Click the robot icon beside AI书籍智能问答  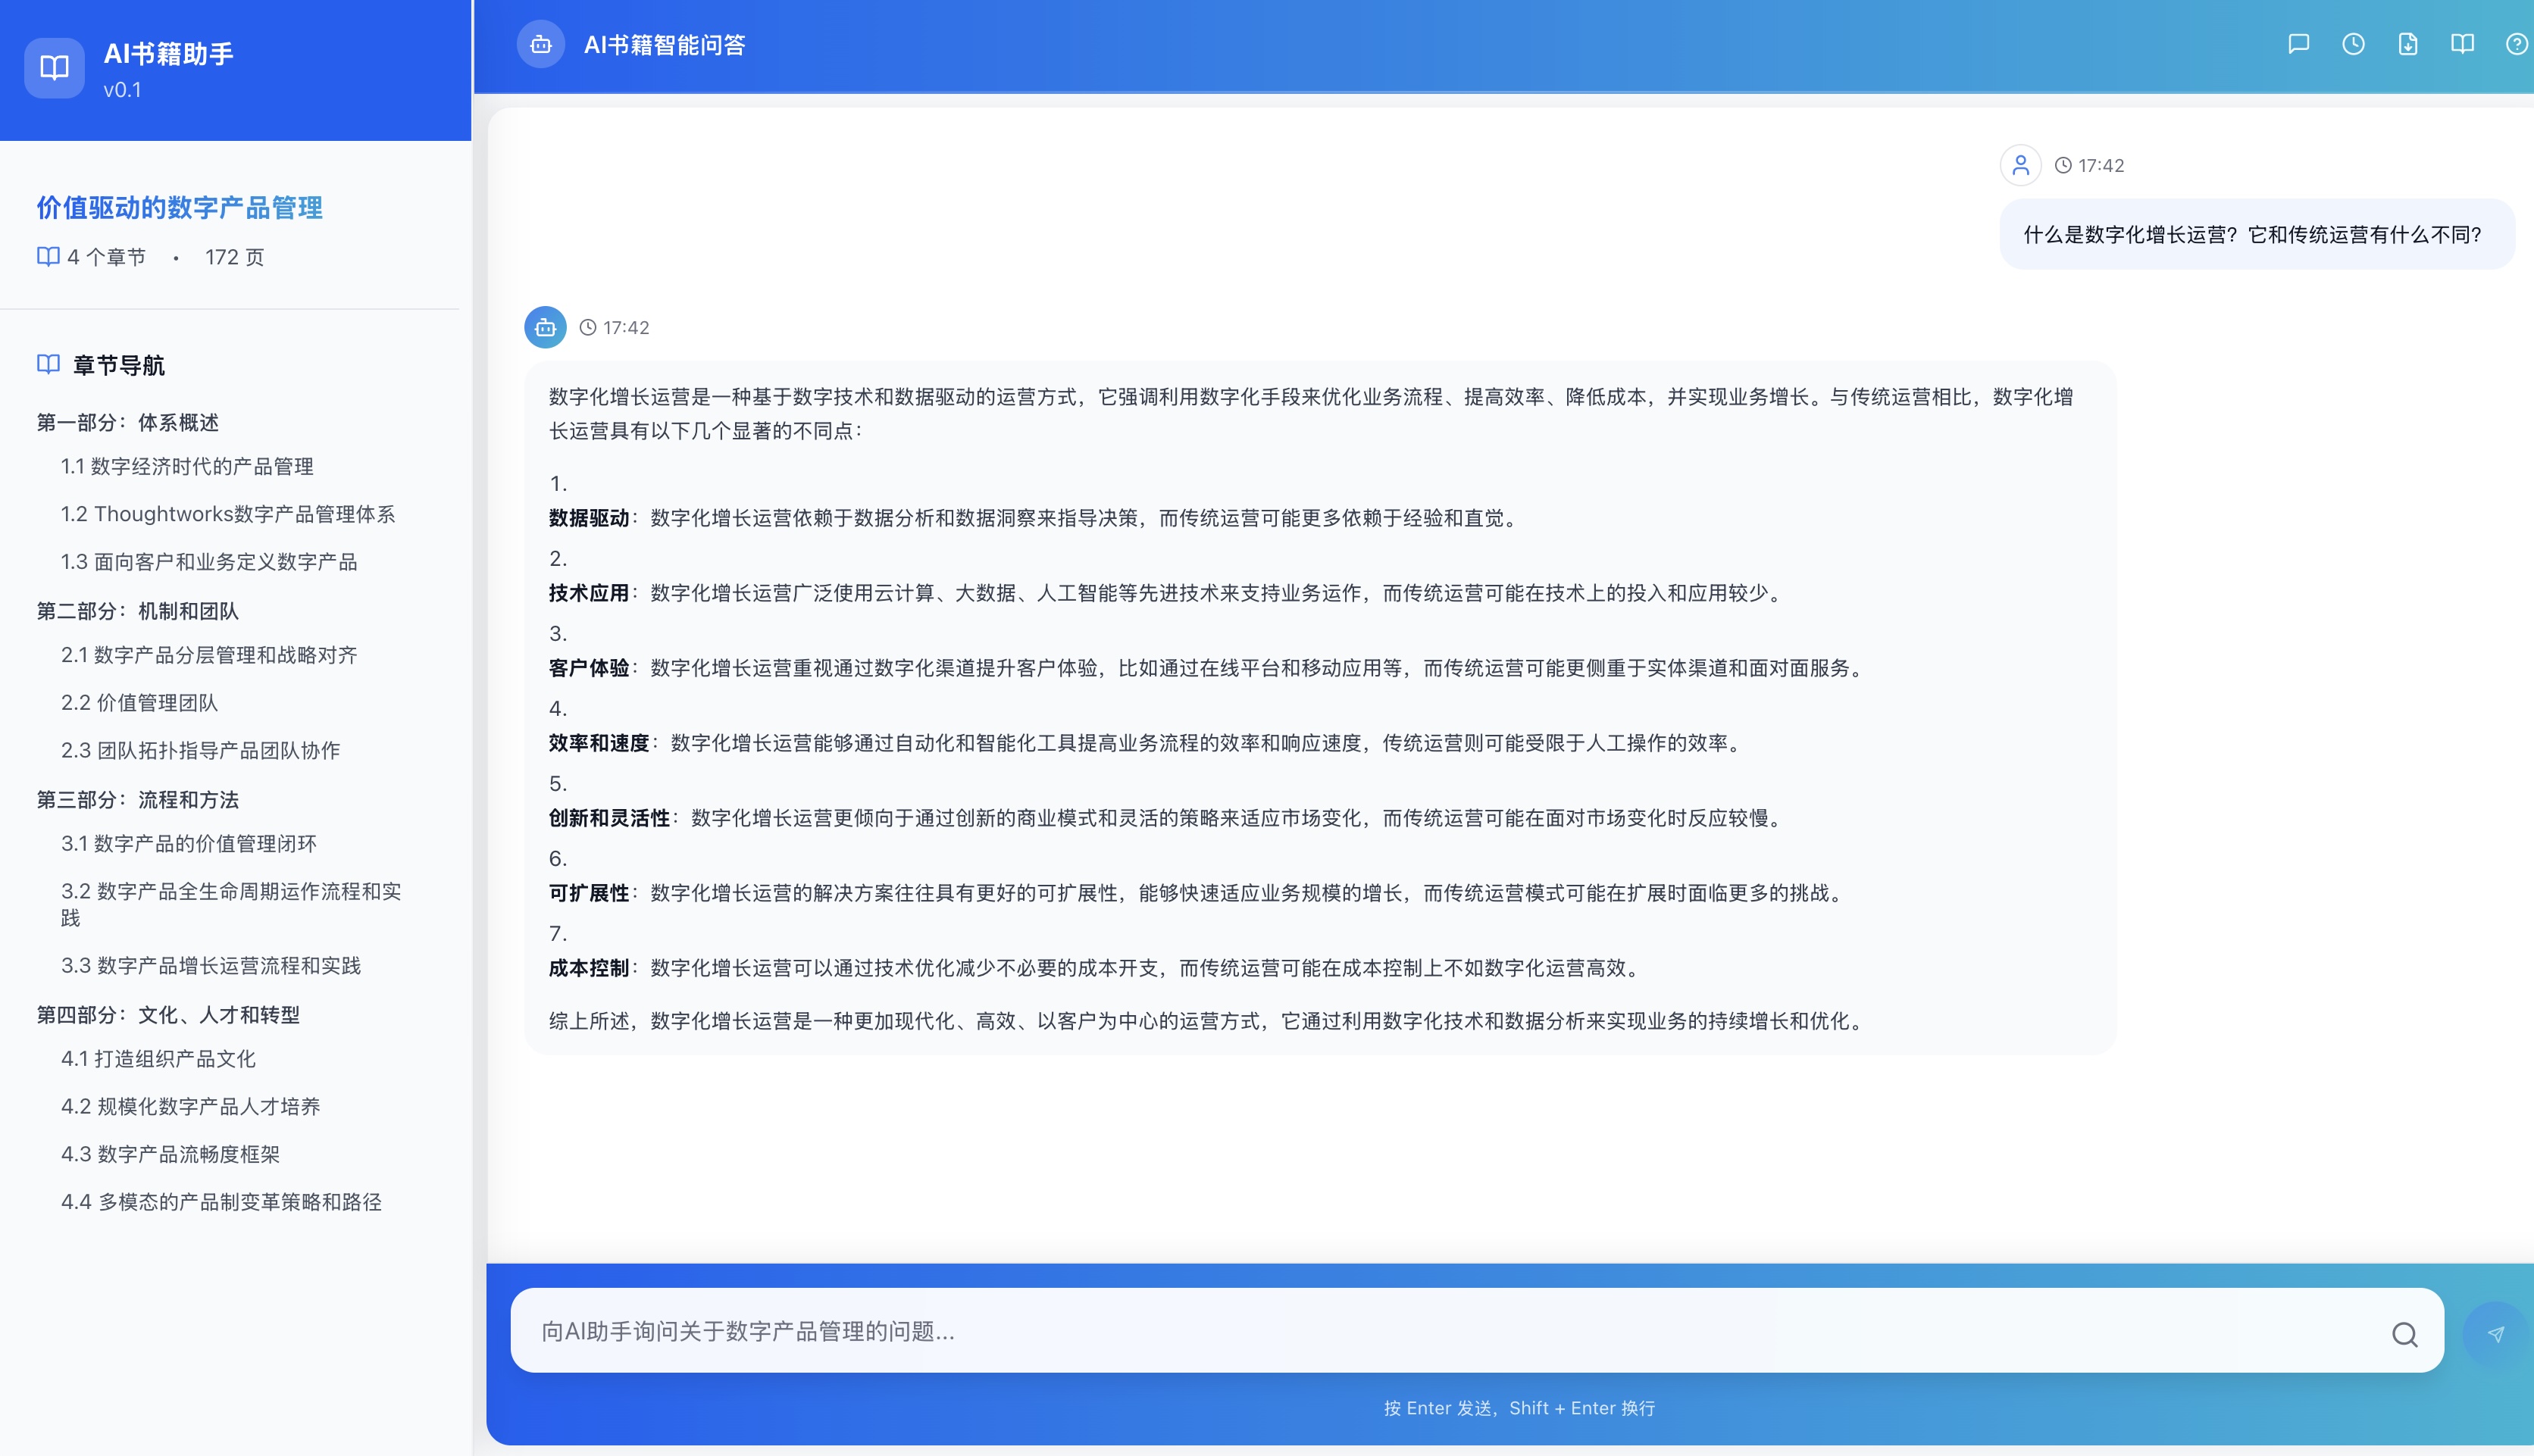coord(541,45)
